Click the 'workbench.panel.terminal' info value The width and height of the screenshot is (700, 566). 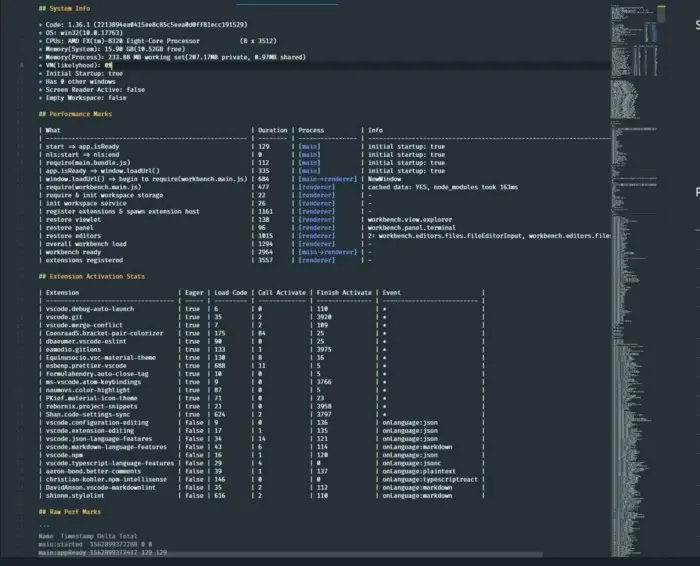click(x=412, y=228)
